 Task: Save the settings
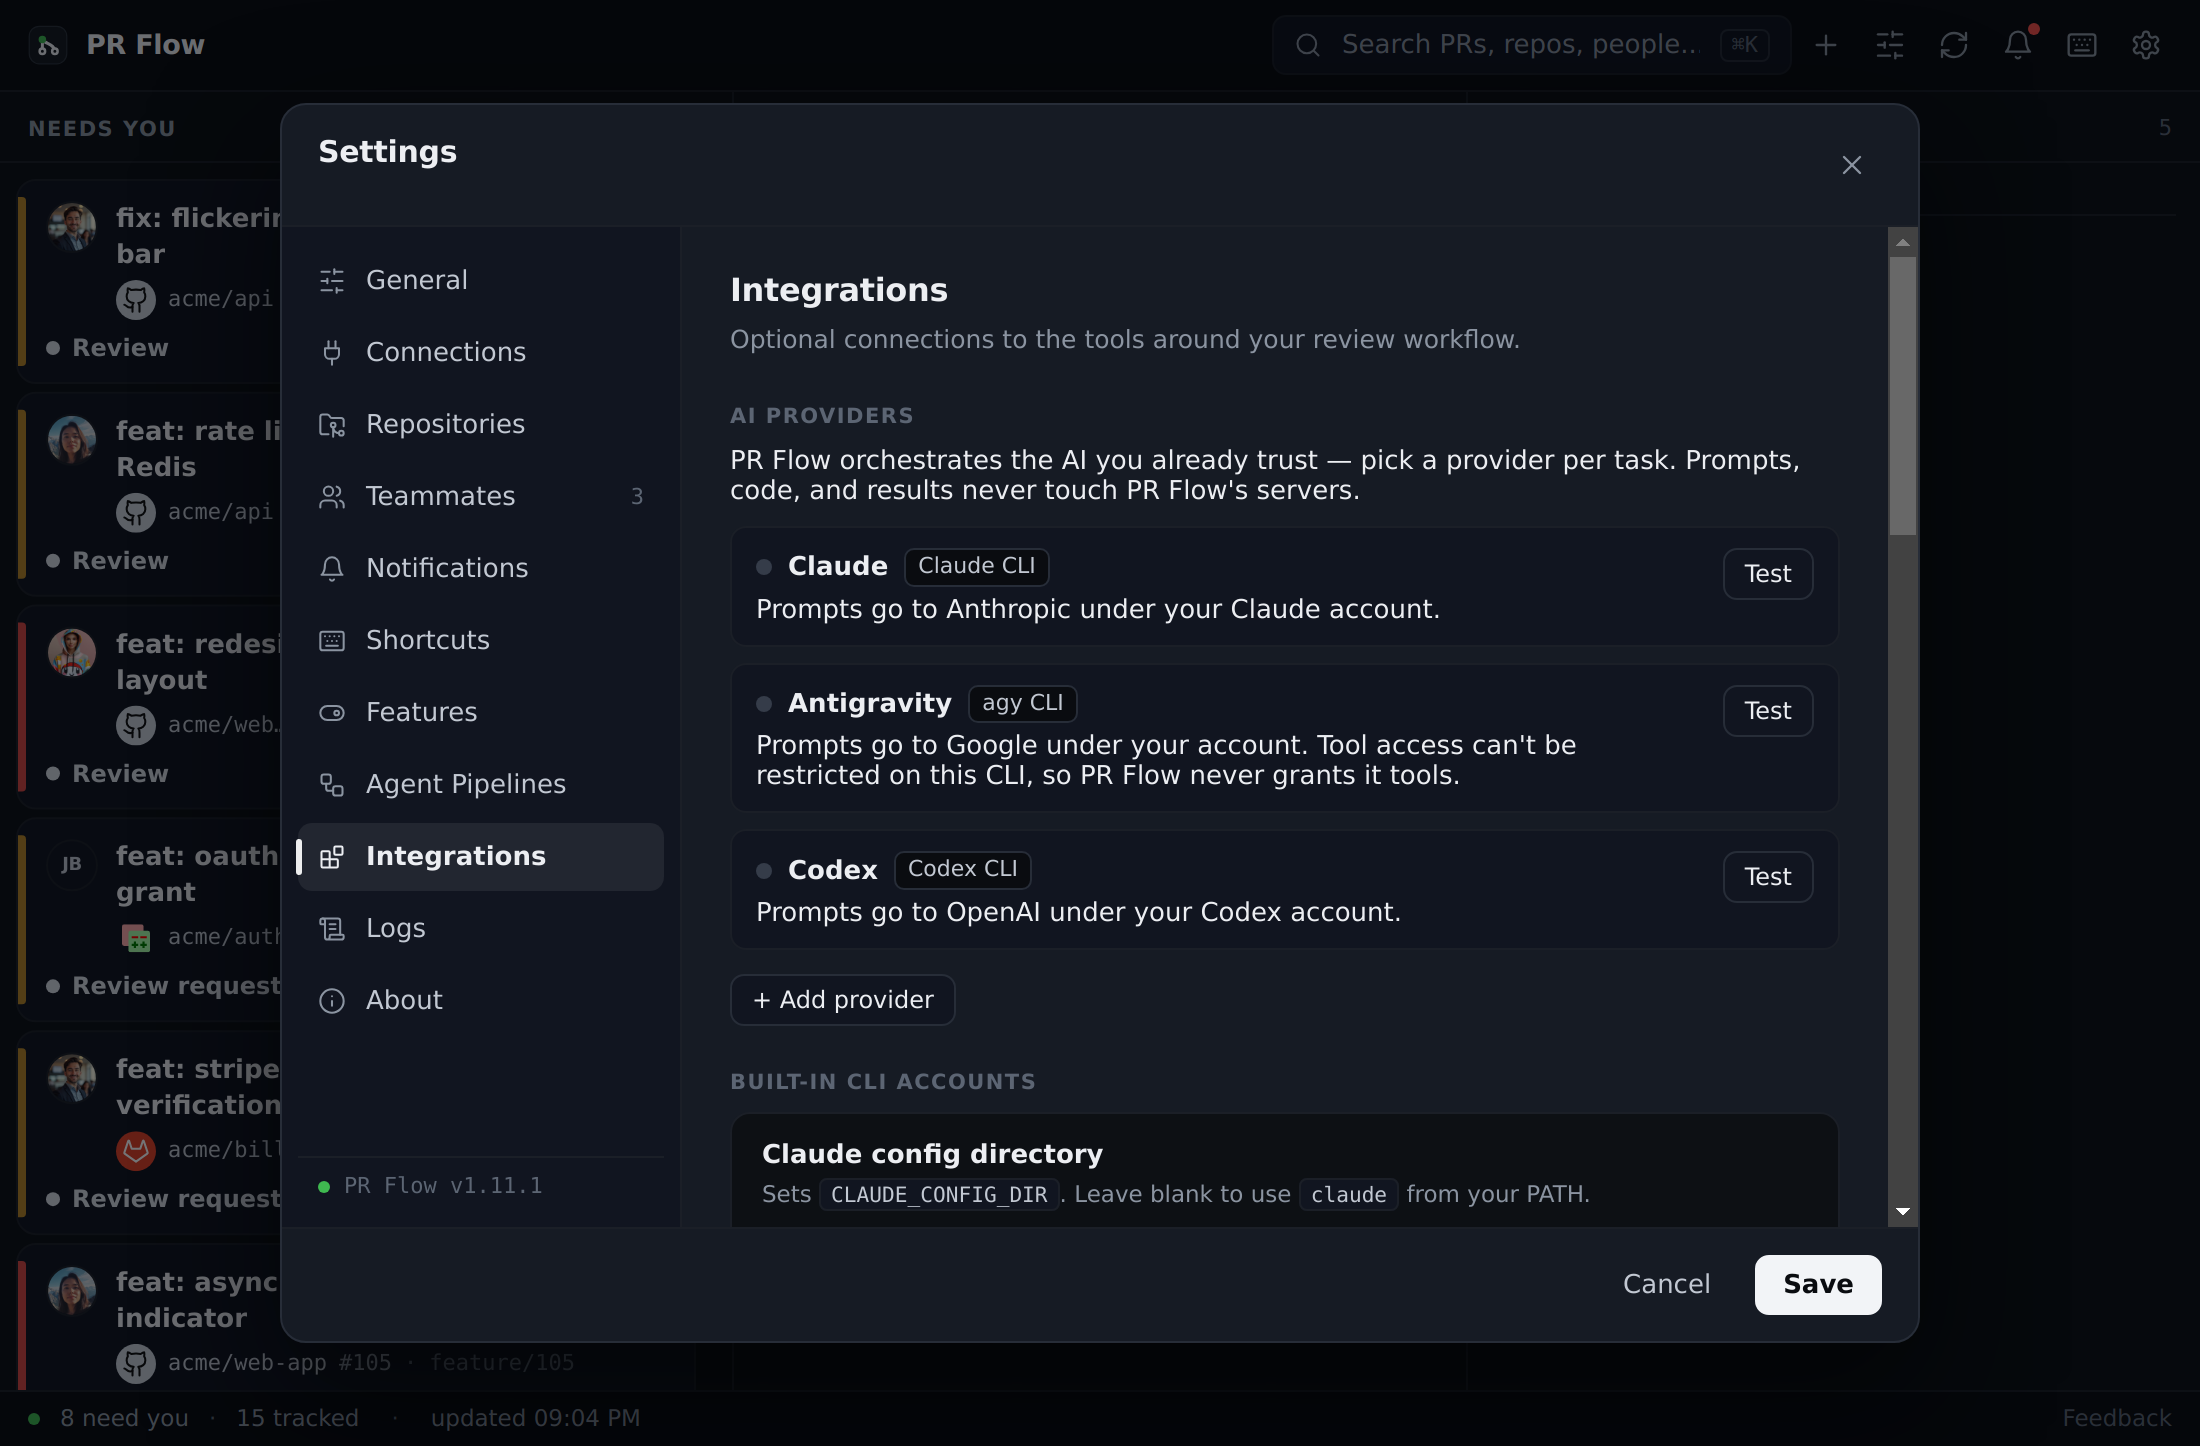point(1818,1284)
